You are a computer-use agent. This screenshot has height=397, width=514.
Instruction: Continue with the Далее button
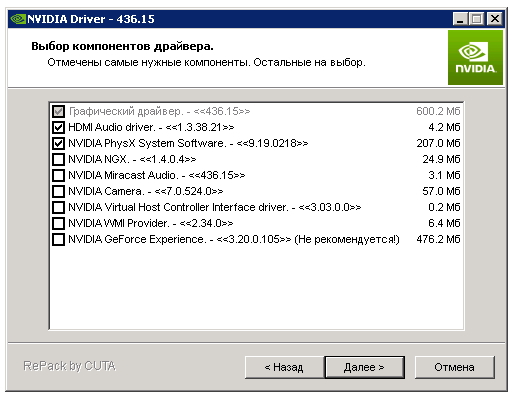364,367
